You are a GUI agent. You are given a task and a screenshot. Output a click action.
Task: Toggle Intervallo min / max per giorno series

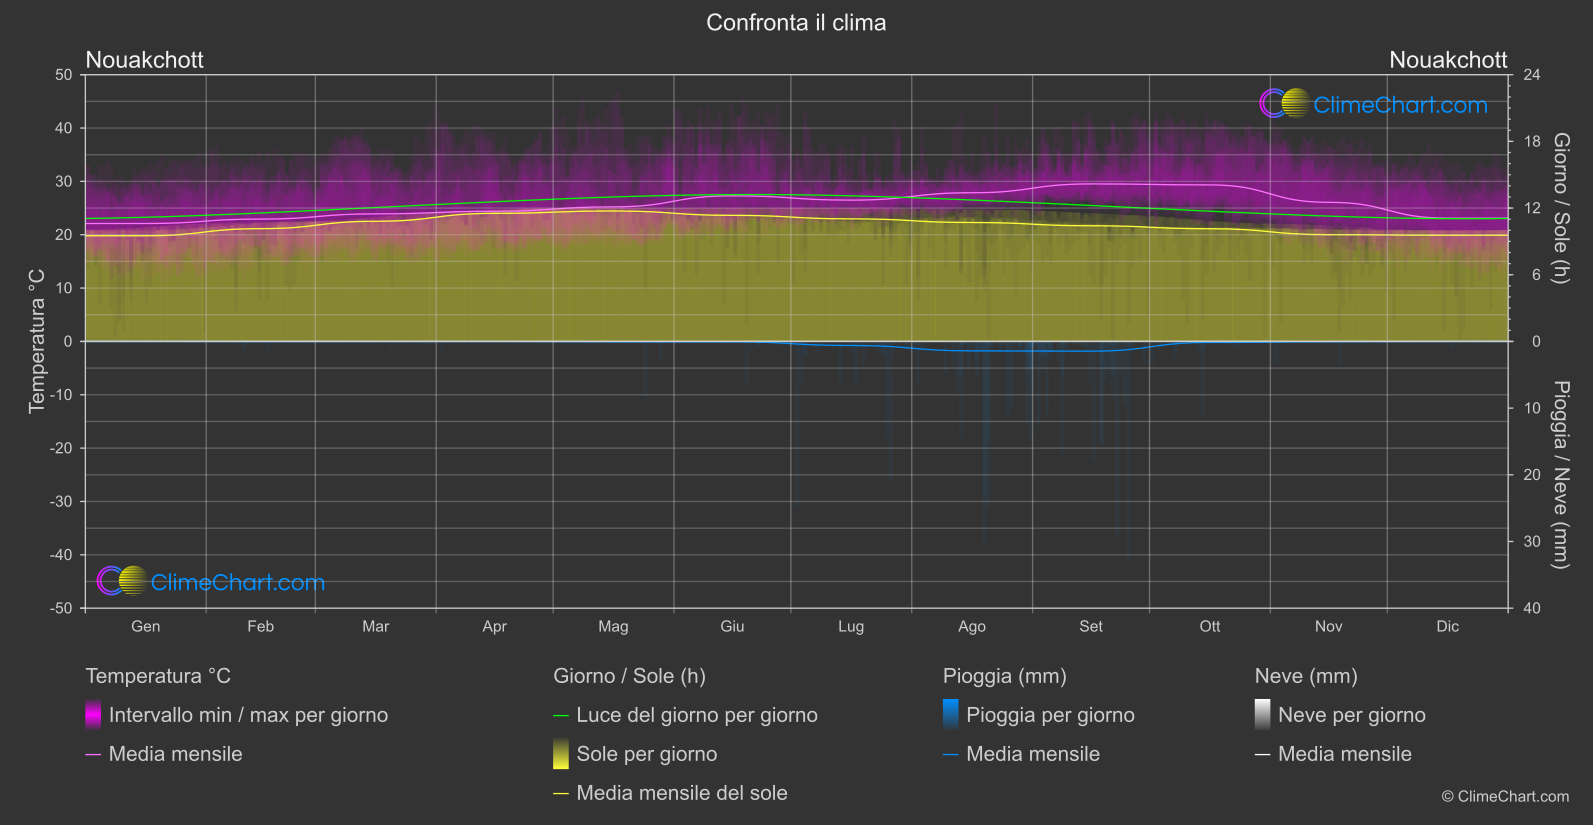click(x=248, y=715)
